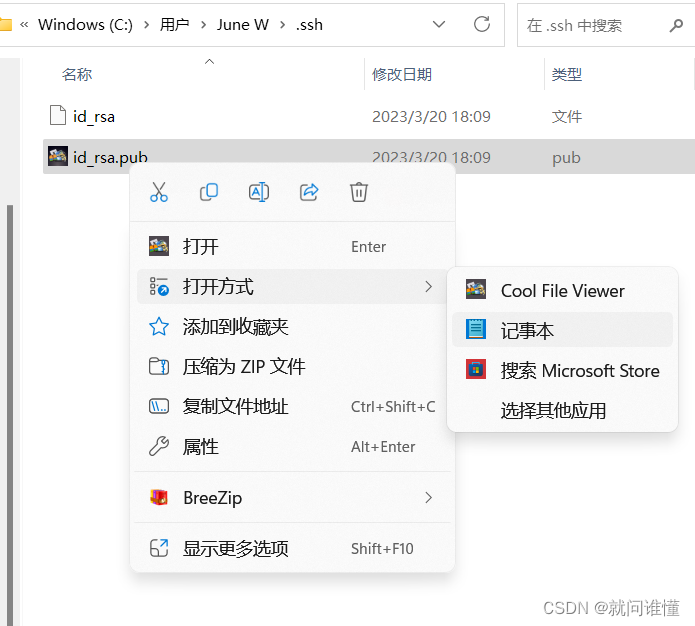Choose 添加到收藏夹 entry
The width and height of the screenshot is (695, 626).
click(292, 327)
